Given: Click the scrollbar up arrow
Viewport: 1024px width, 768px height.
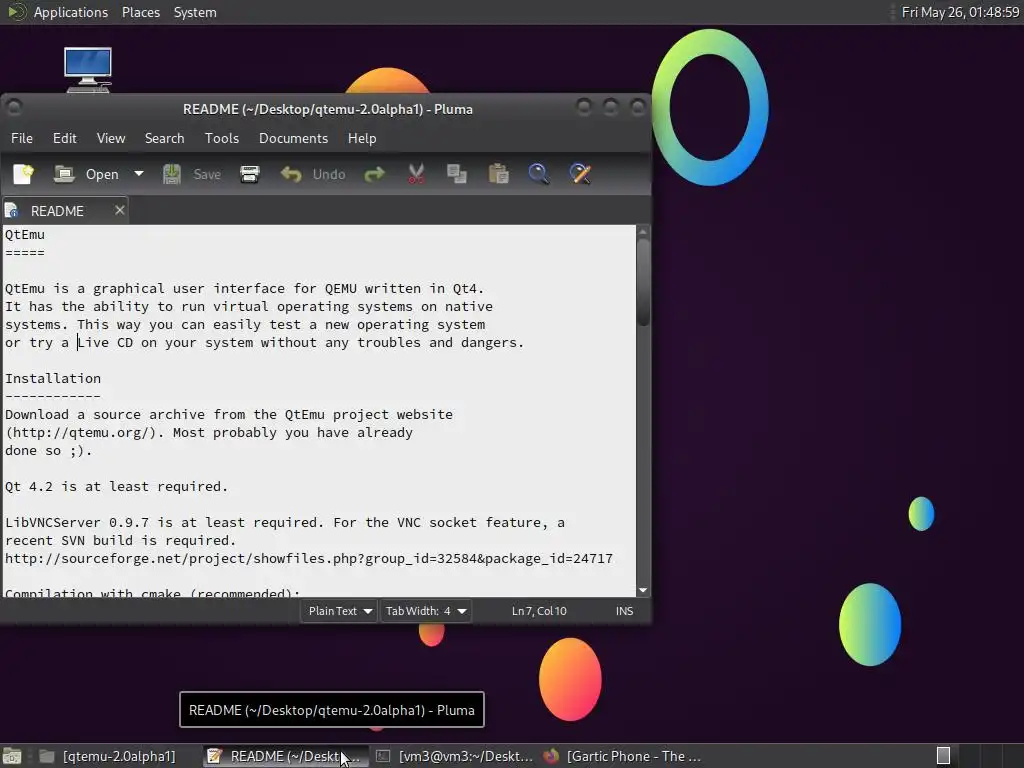Looking at the screenshot, I should coord(643,232).
